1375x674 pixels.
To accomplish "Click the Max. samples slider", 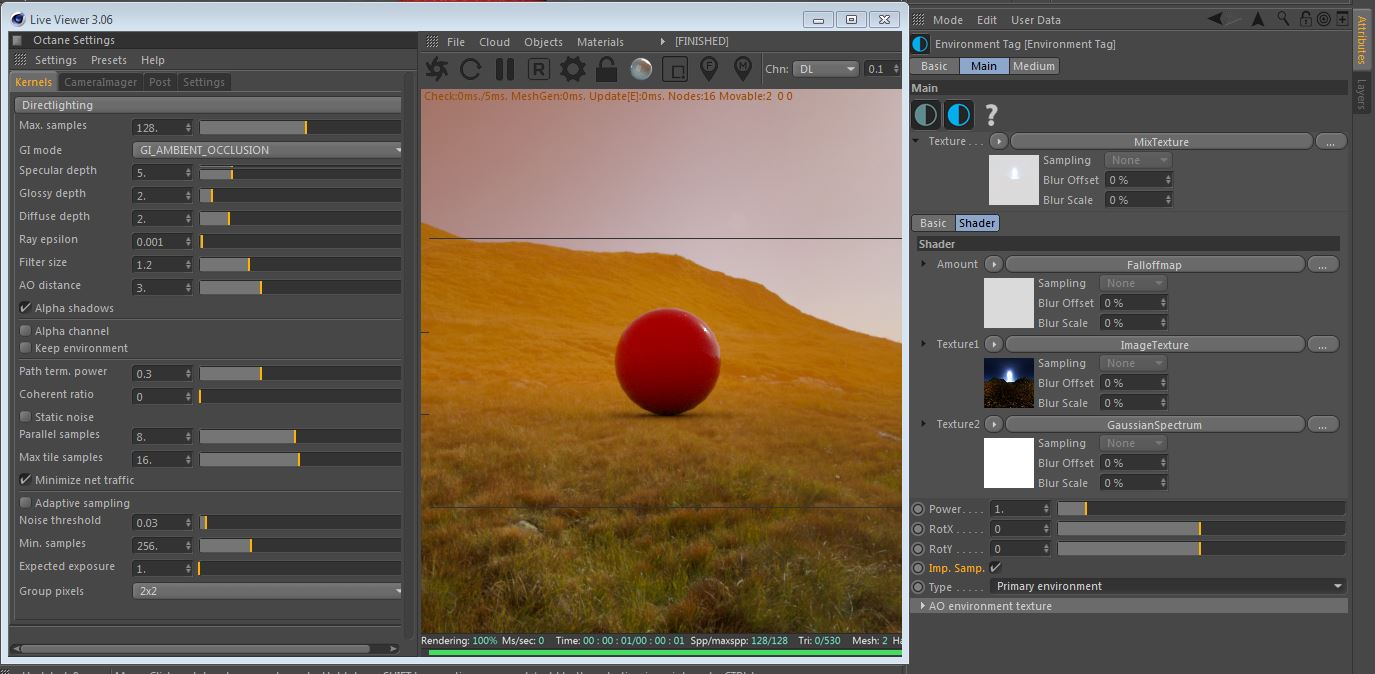I will click(x=300, y=127).
